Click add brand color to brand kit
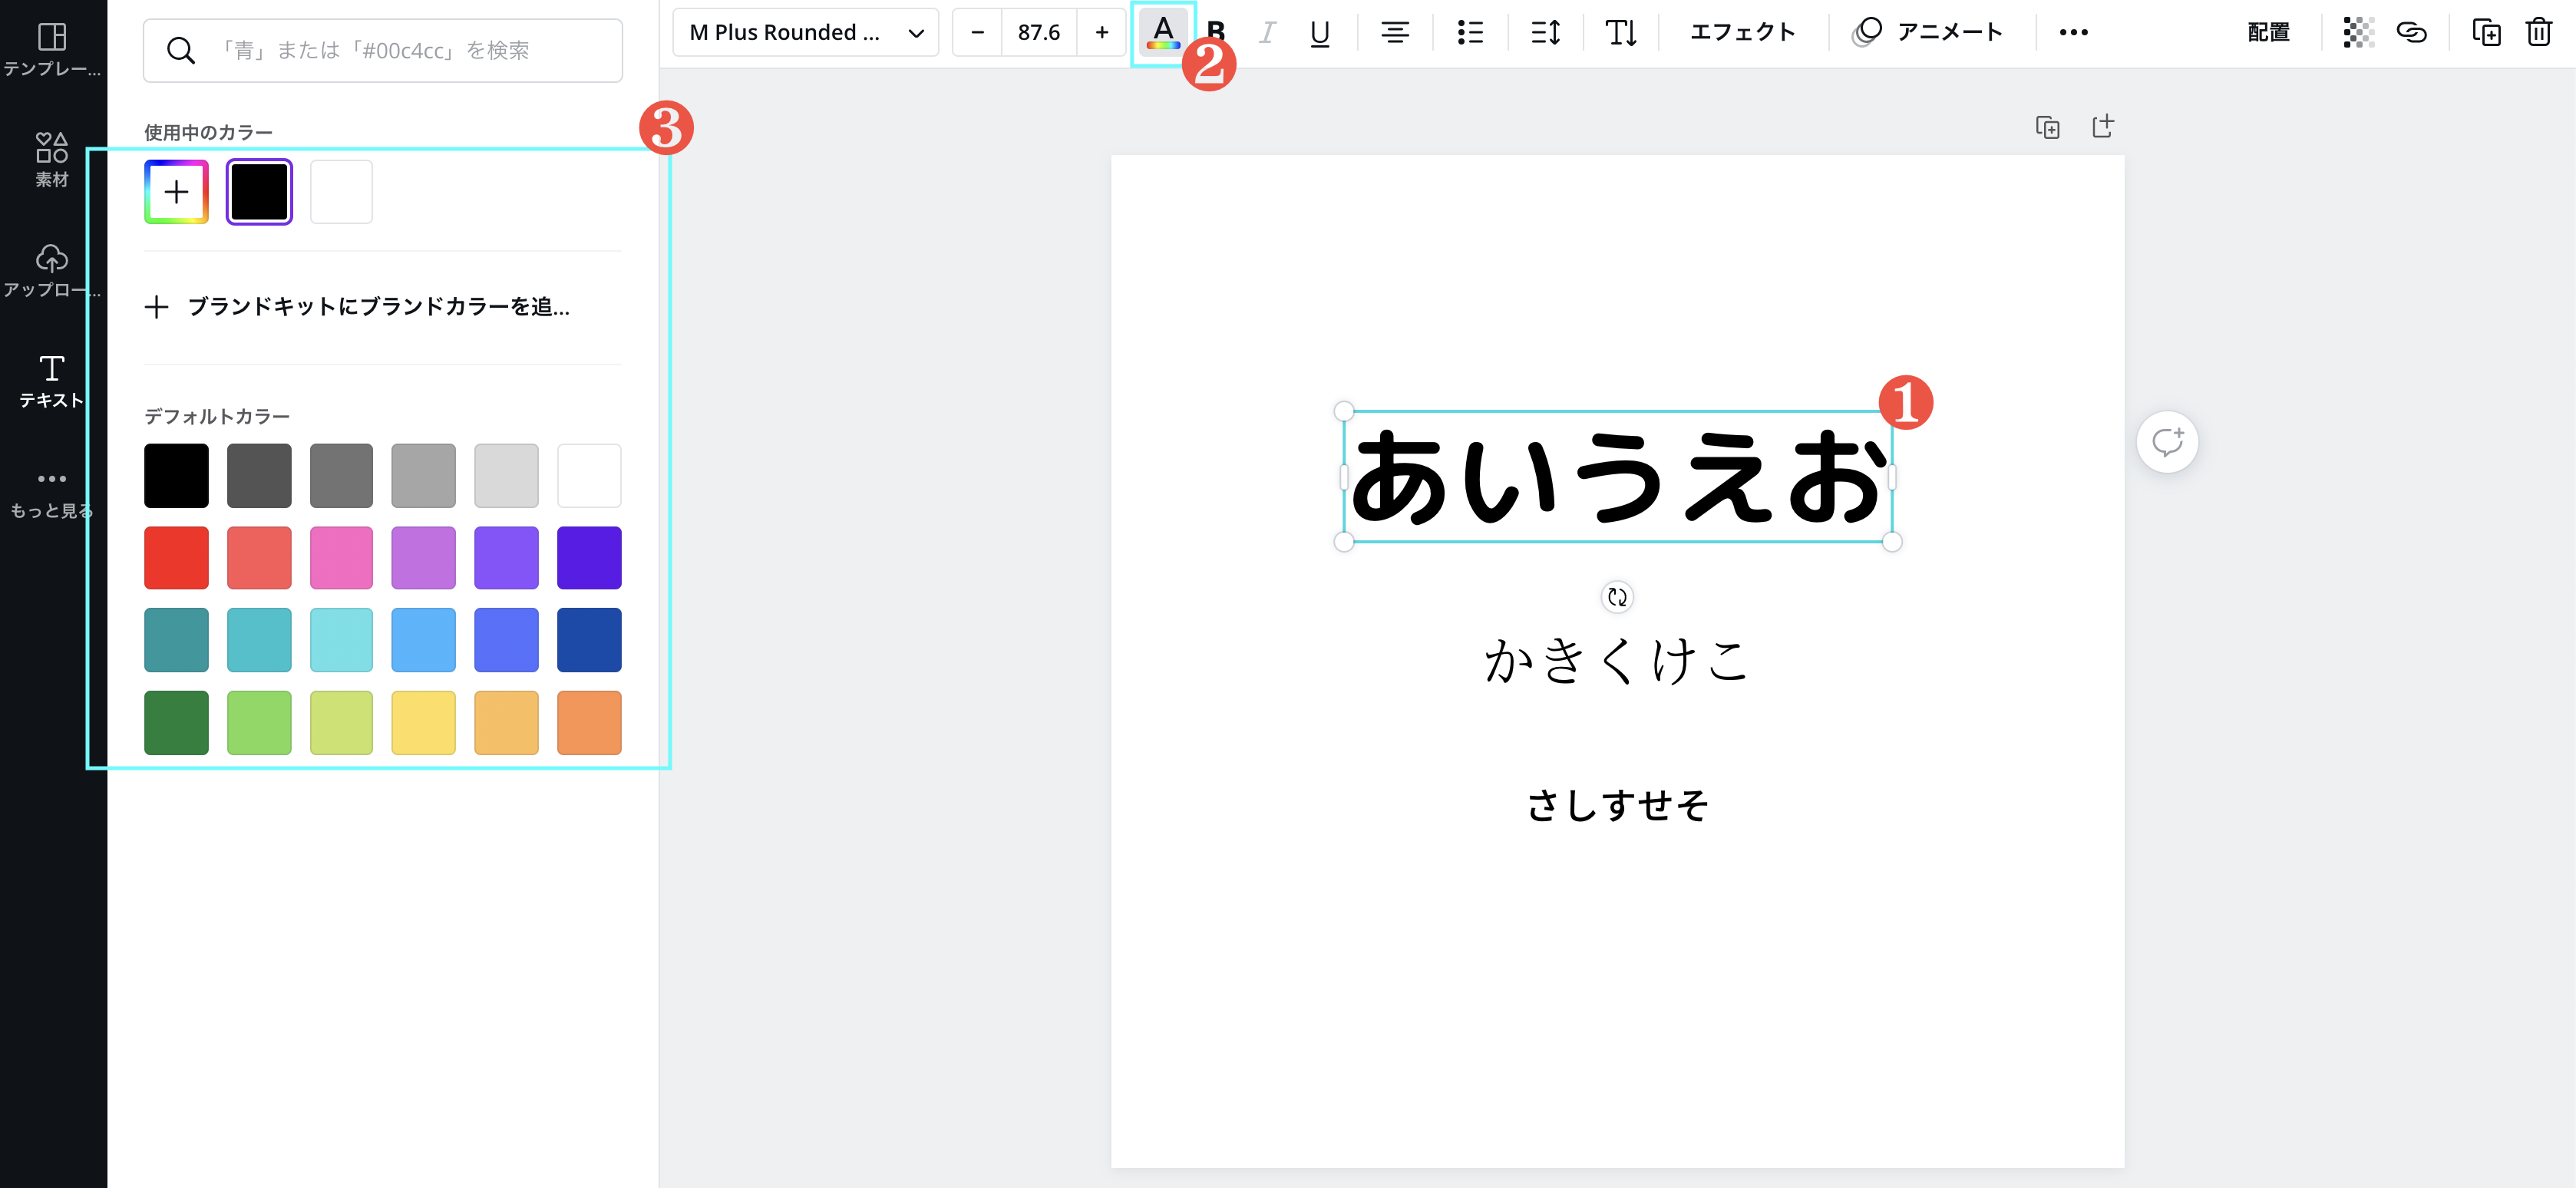The width and height of the screenshot is (2576, 1188). coord(358,307)
